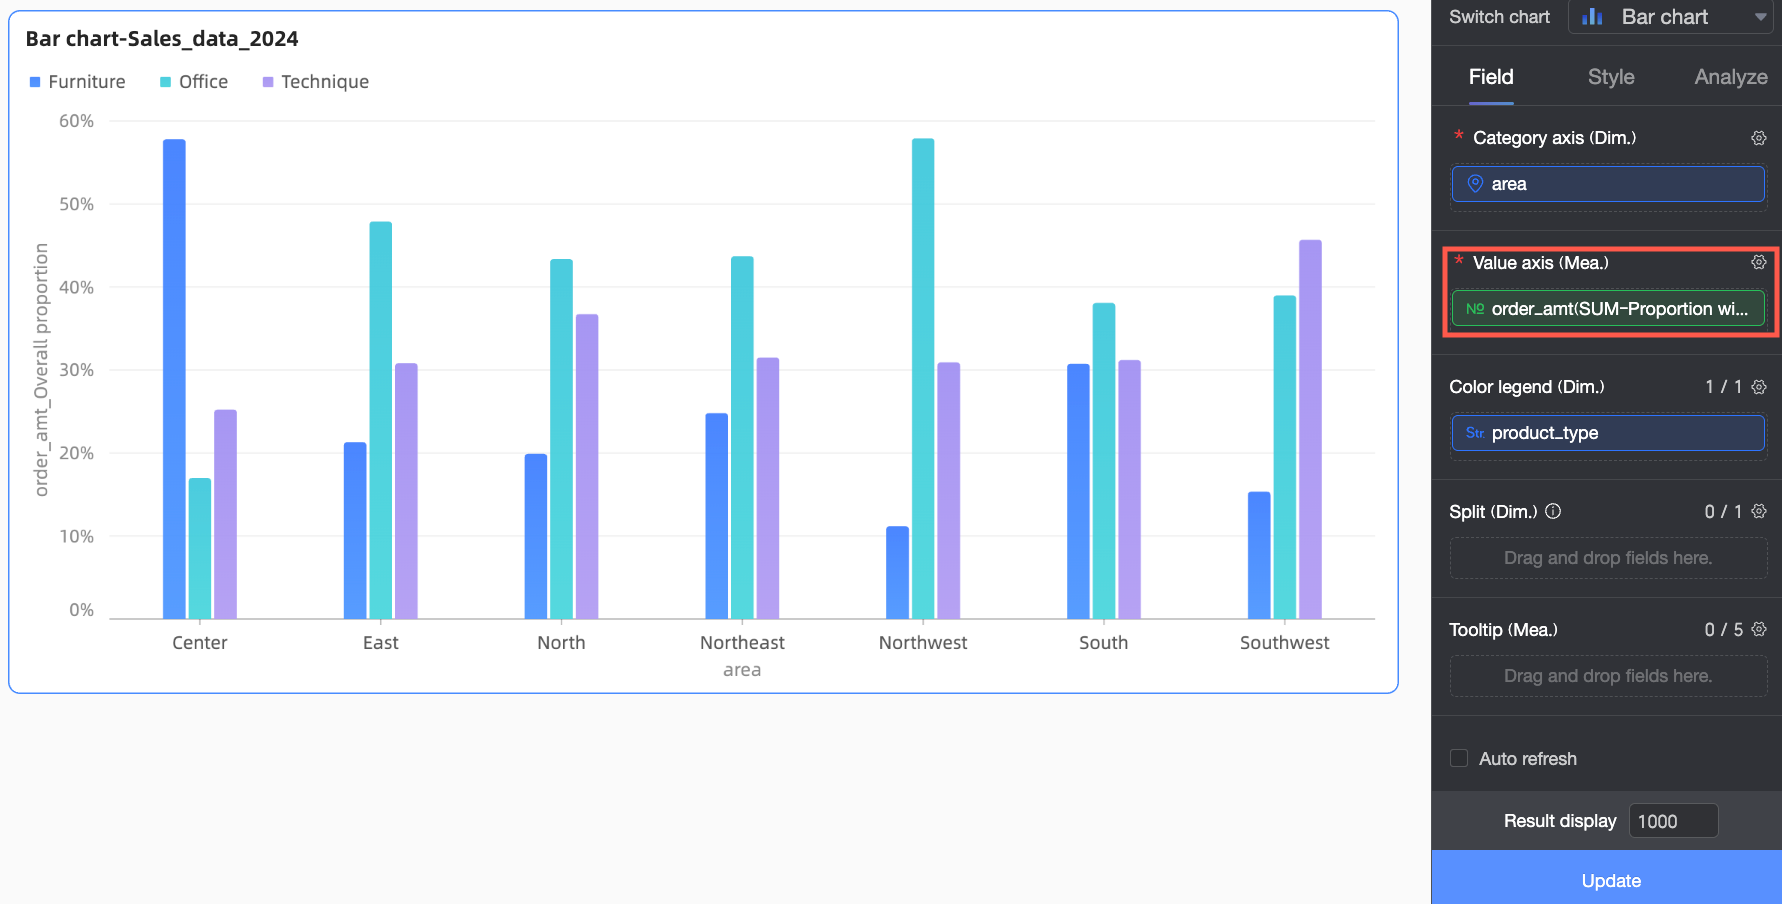Screen dimensions: 1782x904
Task: Click the Northeast axis label
Action: tap(742, 643)
